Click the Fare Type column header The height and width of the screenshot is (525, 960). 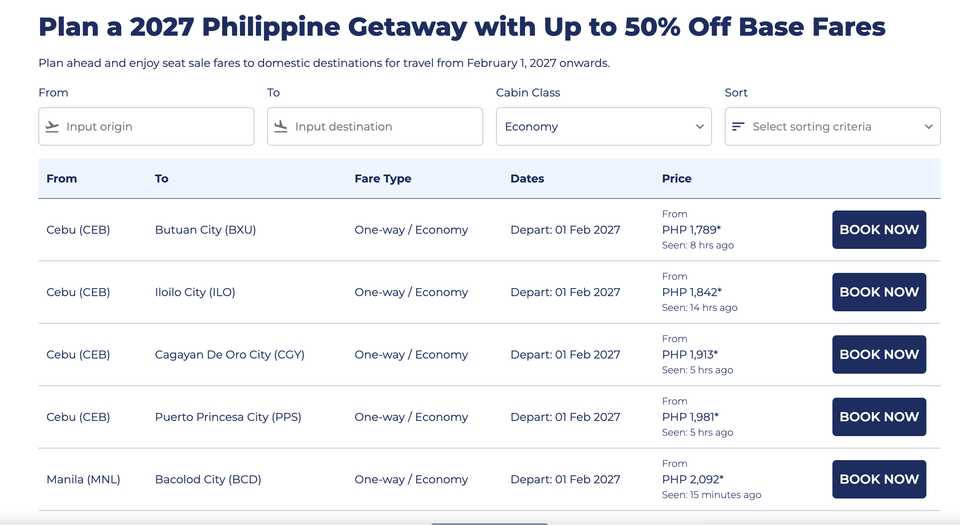coord(383,179)
